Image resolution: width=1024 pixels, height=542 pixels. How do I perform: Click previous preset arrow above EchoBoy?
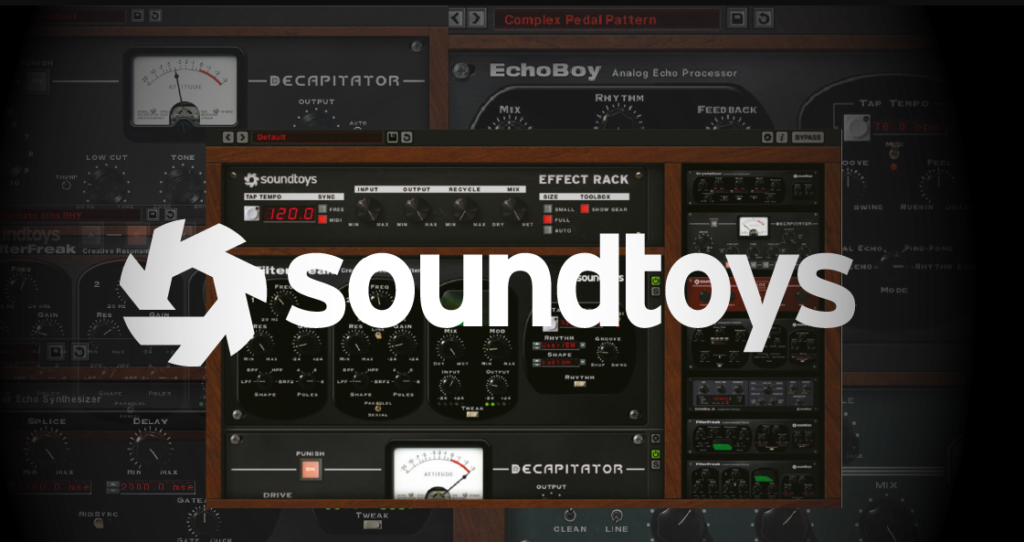click(x=456, y=19)
